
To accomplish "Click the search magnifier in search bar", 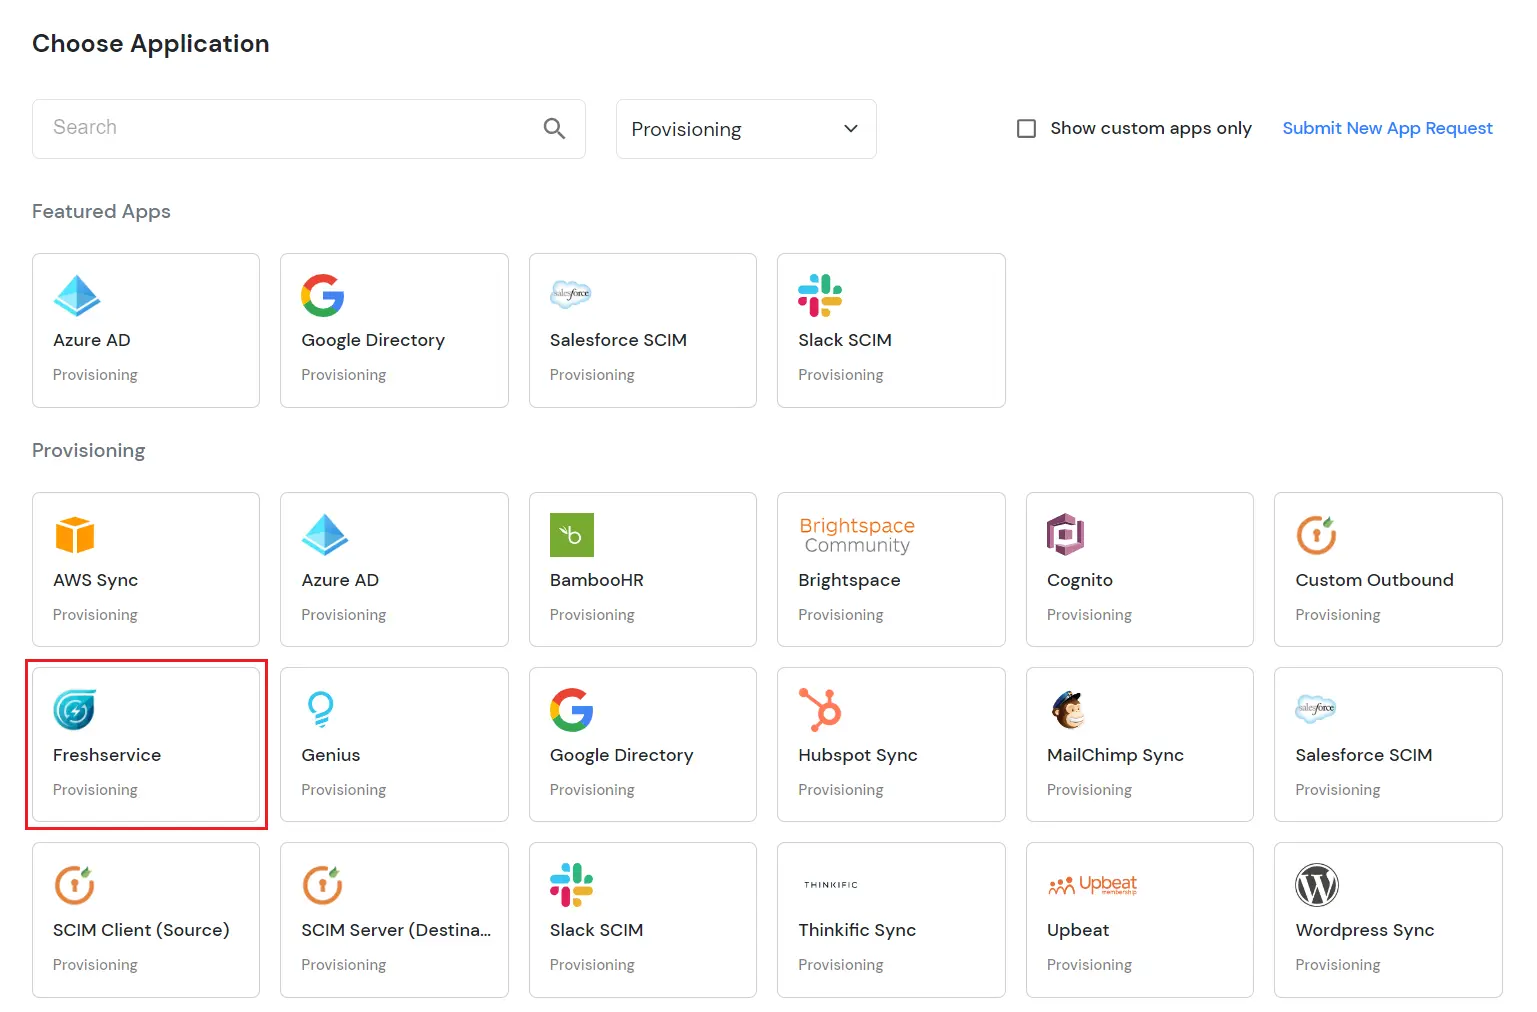I will coord(554,128).
